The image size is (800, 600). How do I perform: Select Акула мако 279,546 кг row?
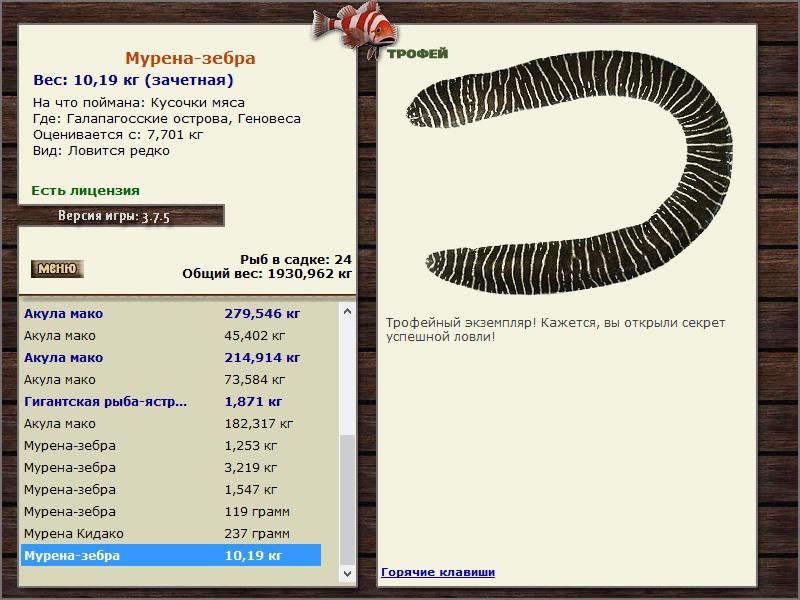171,313
